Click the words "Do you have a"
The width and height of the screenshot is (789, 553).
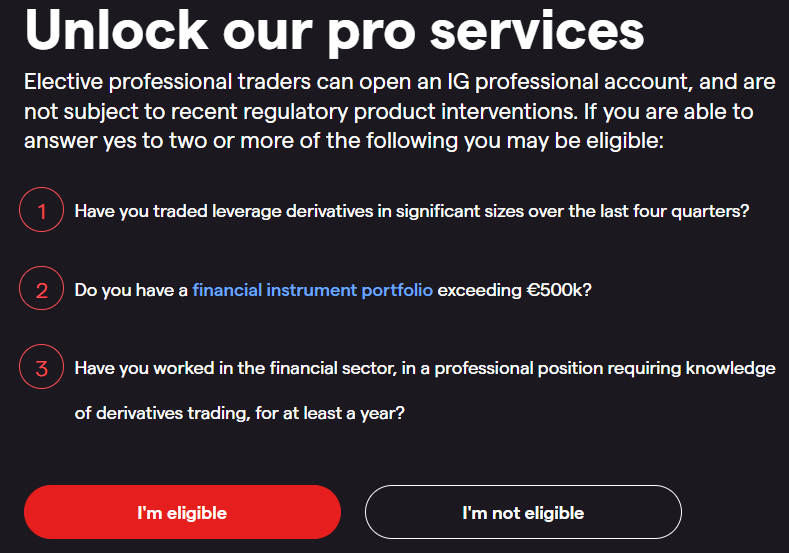(131, 291)
